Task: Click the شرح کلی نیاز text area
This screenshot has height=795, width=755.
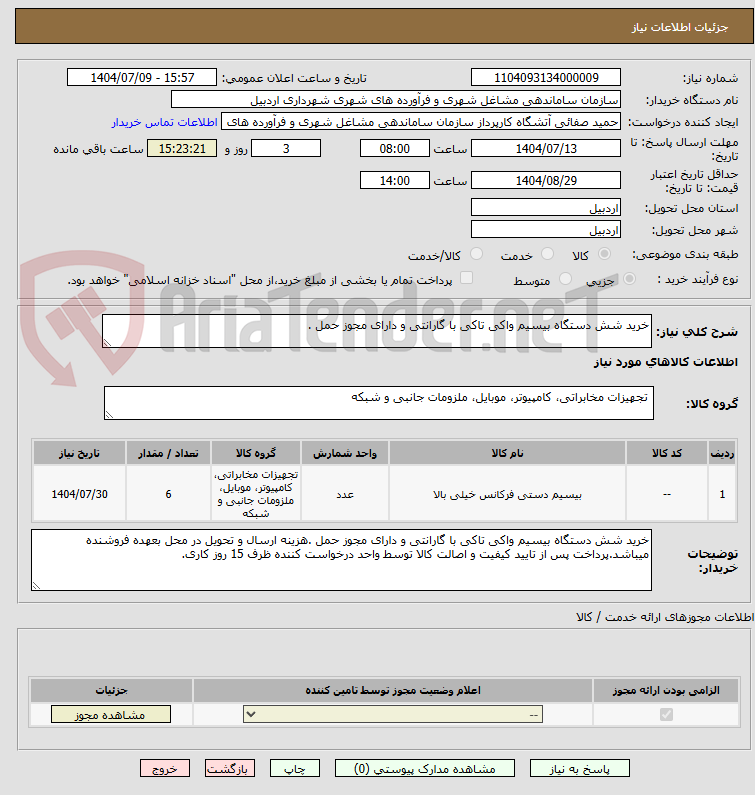Action: coord(377,331)
